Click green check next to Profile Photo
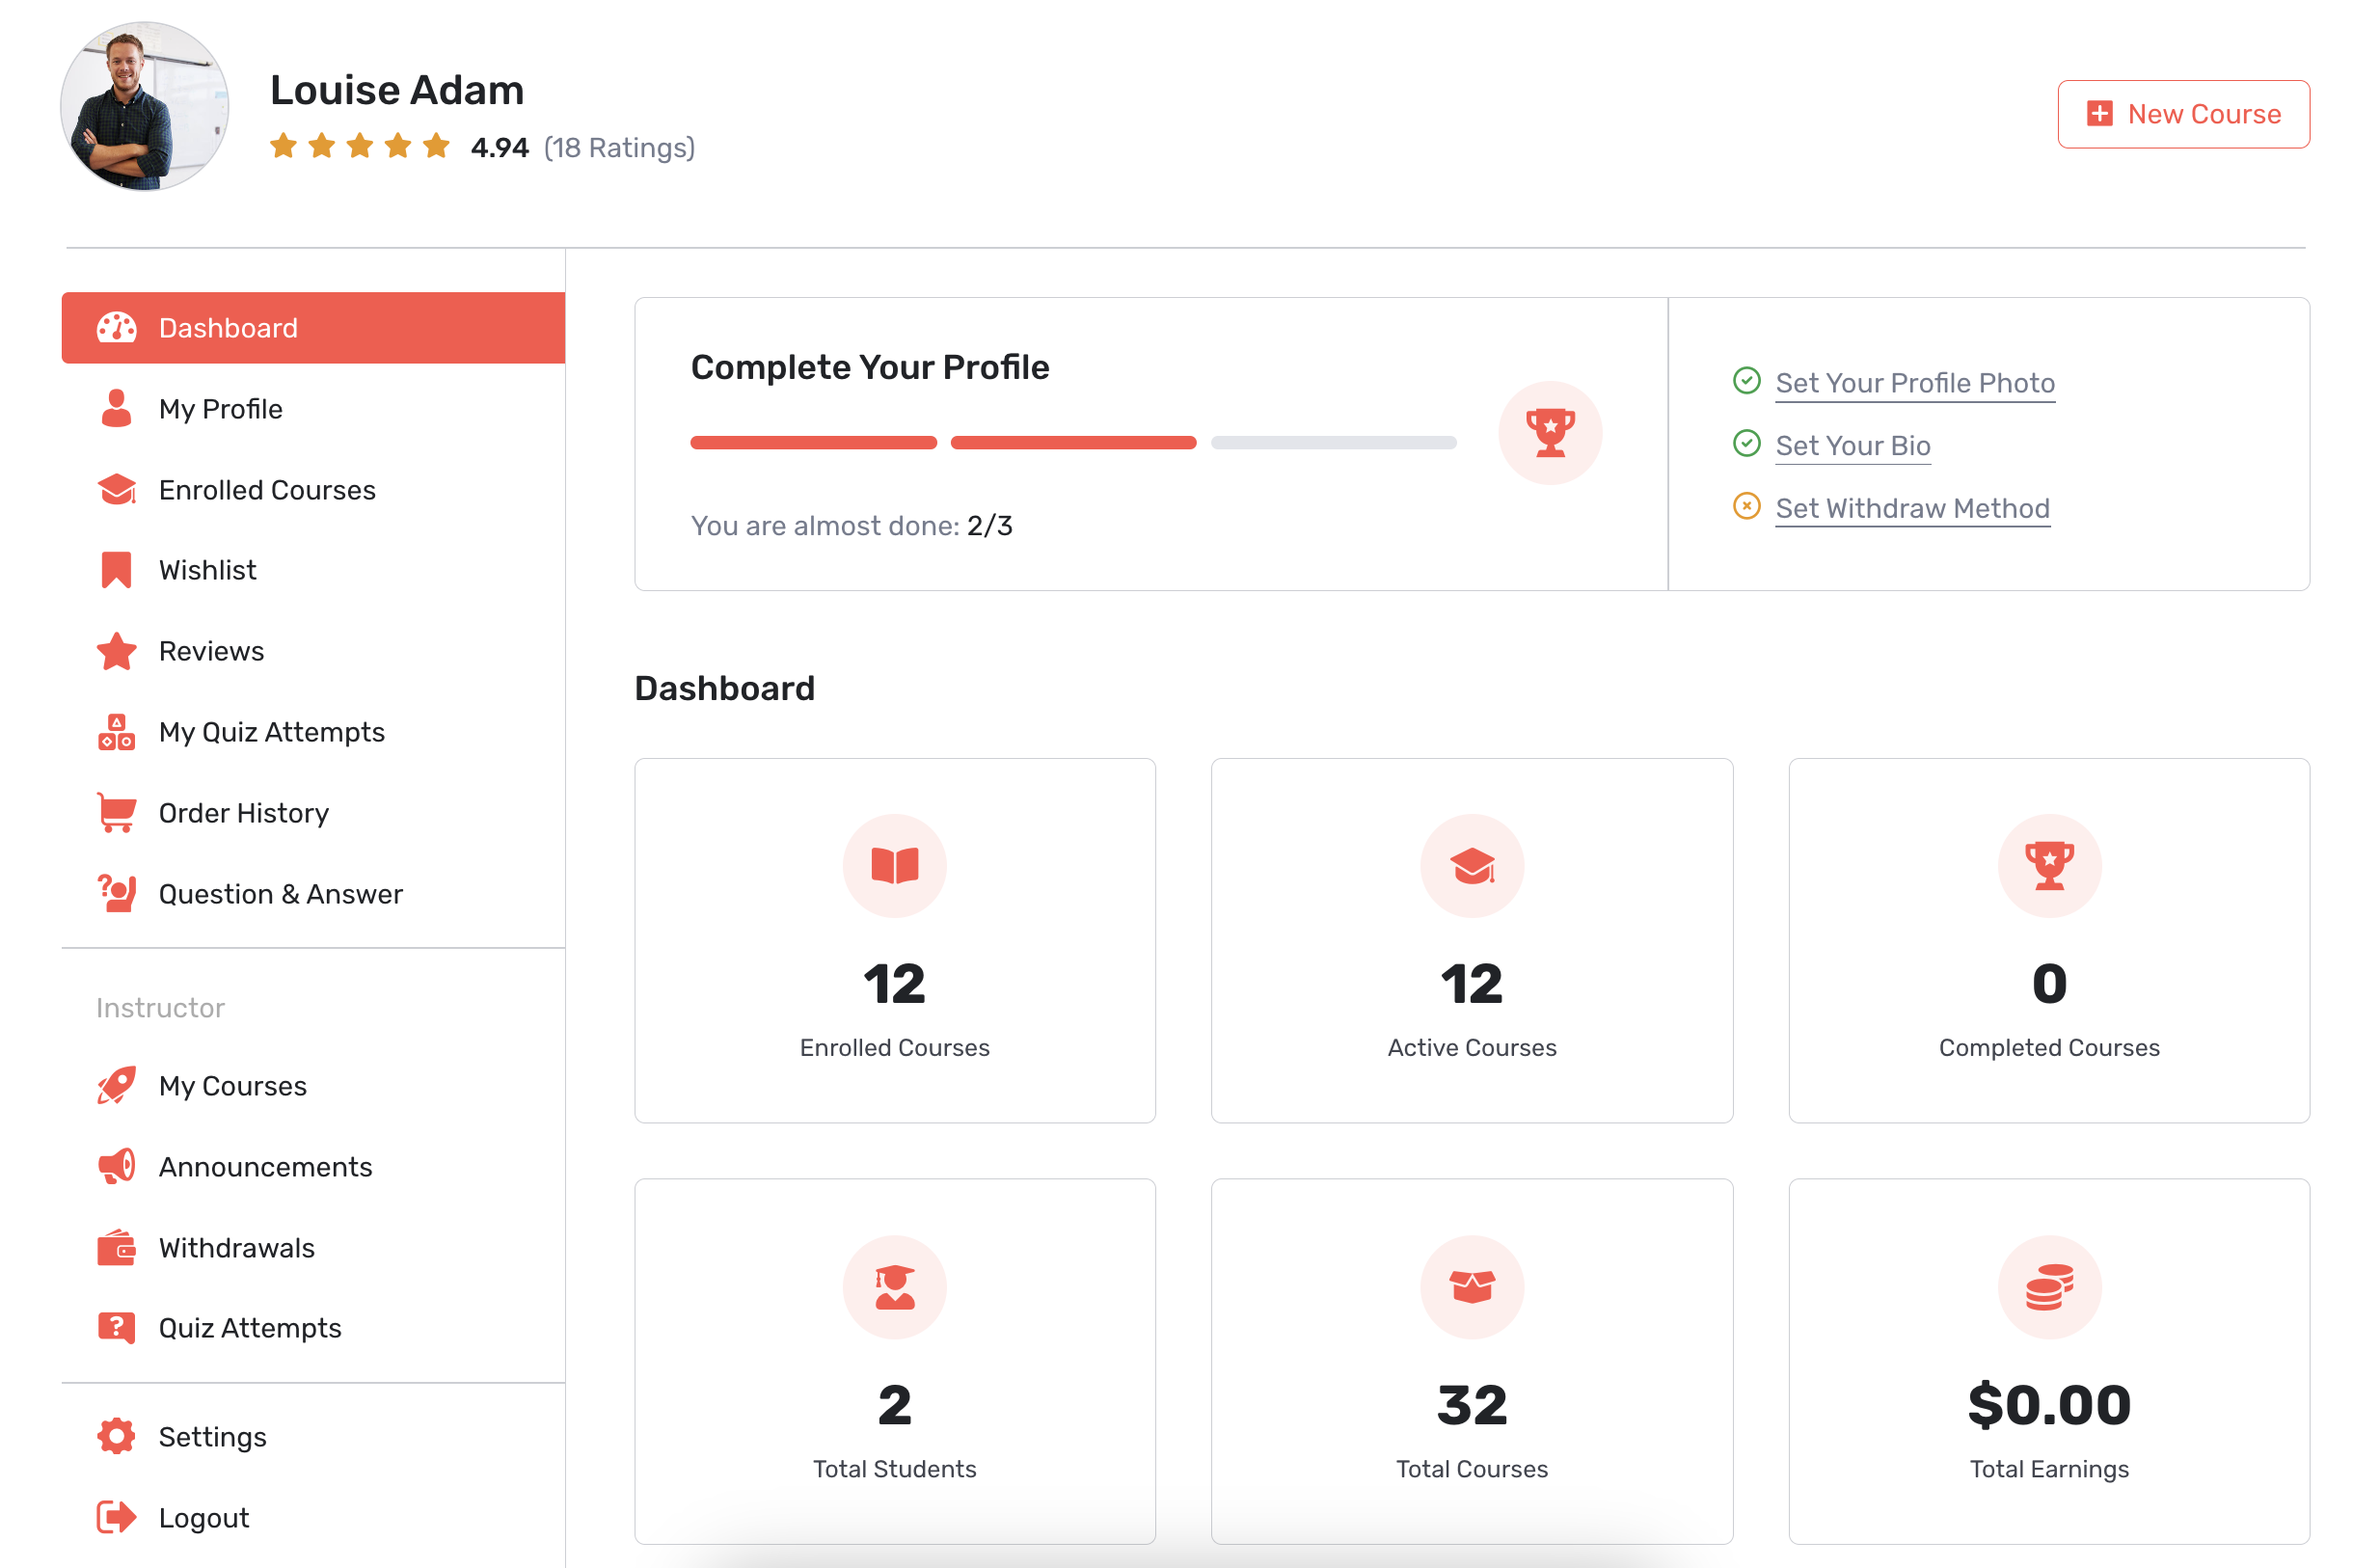The width and height of the screenshot is (2380, 1568). pos(1746,381)
